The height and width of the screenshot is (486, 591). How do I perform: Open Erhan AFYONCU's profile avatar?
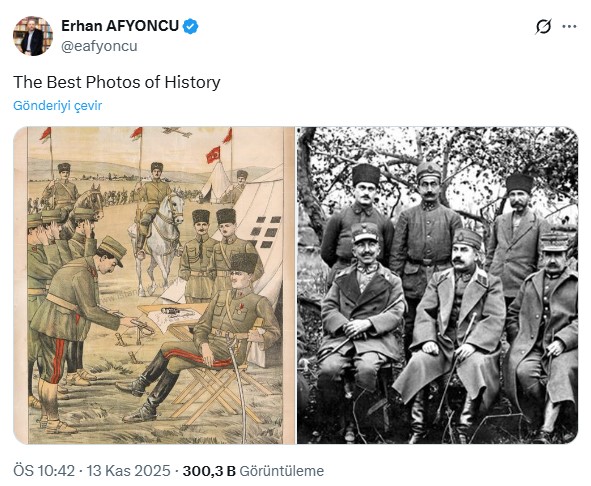pyautogui.click(x=33, y=36)
